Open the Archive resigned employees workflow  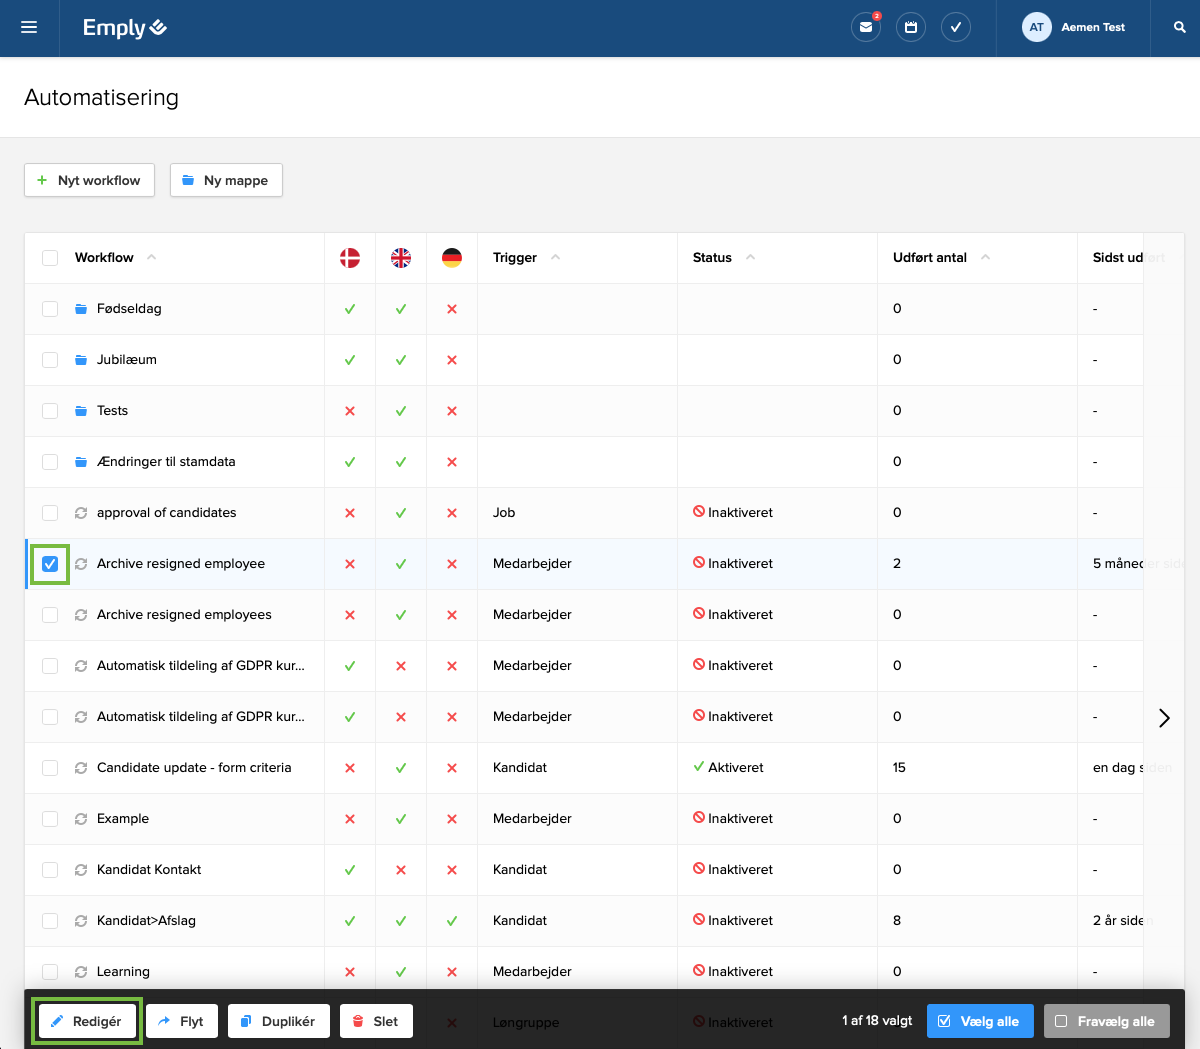tap(185, 614)
